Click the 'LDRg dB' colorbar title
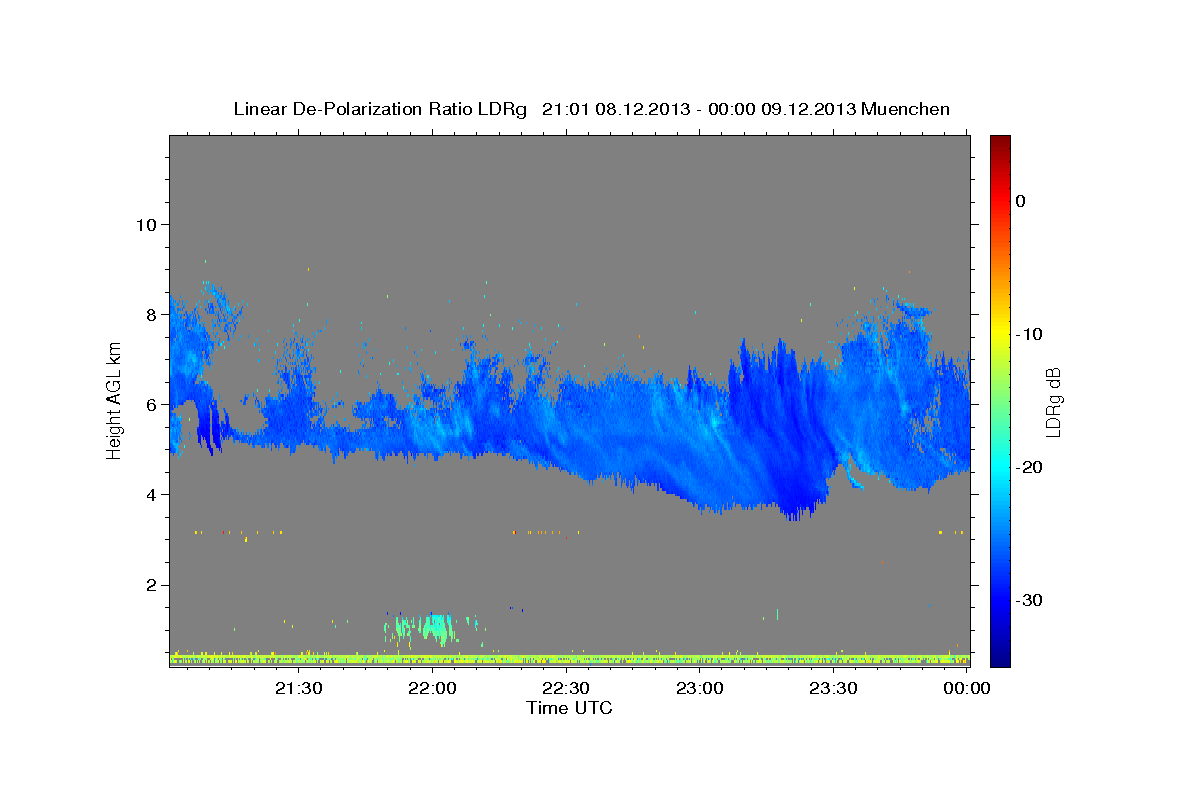 click(1054, 401)
